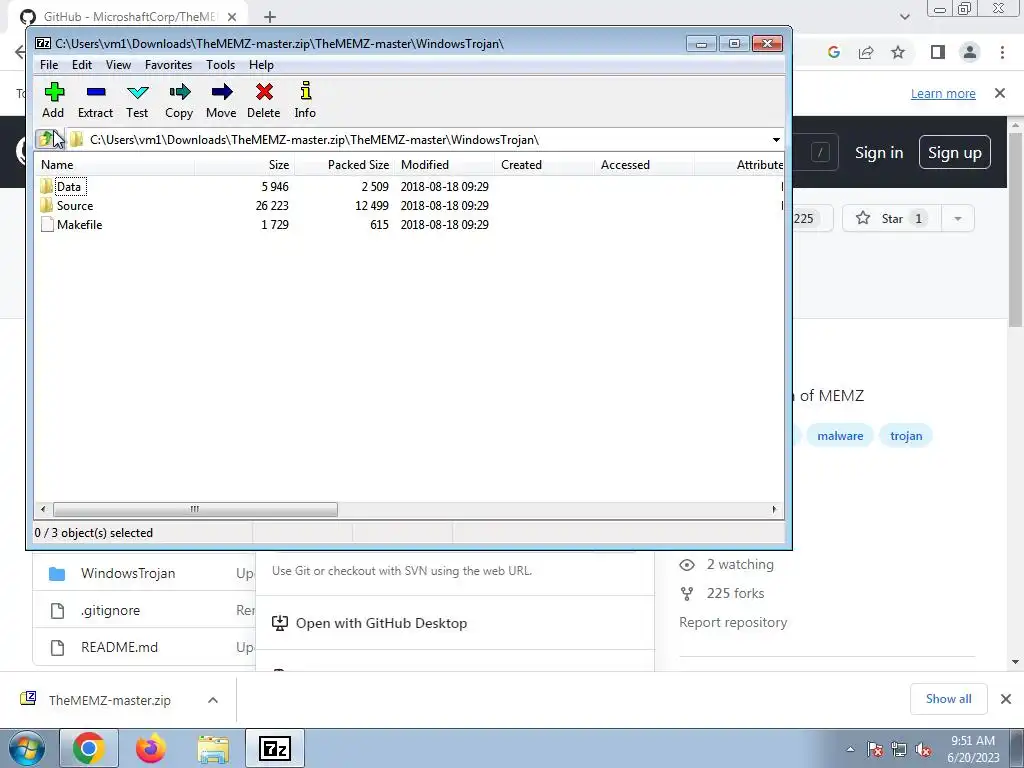Viewport: 1024px width, 768px height.
Task: Click the 7-Zip horizontal scrollbar thumb
Action: coord(195,509)
